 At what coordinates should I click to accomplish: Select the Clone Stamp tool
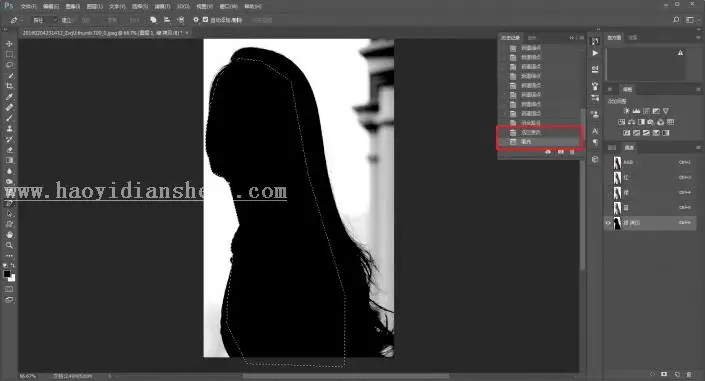9,129
